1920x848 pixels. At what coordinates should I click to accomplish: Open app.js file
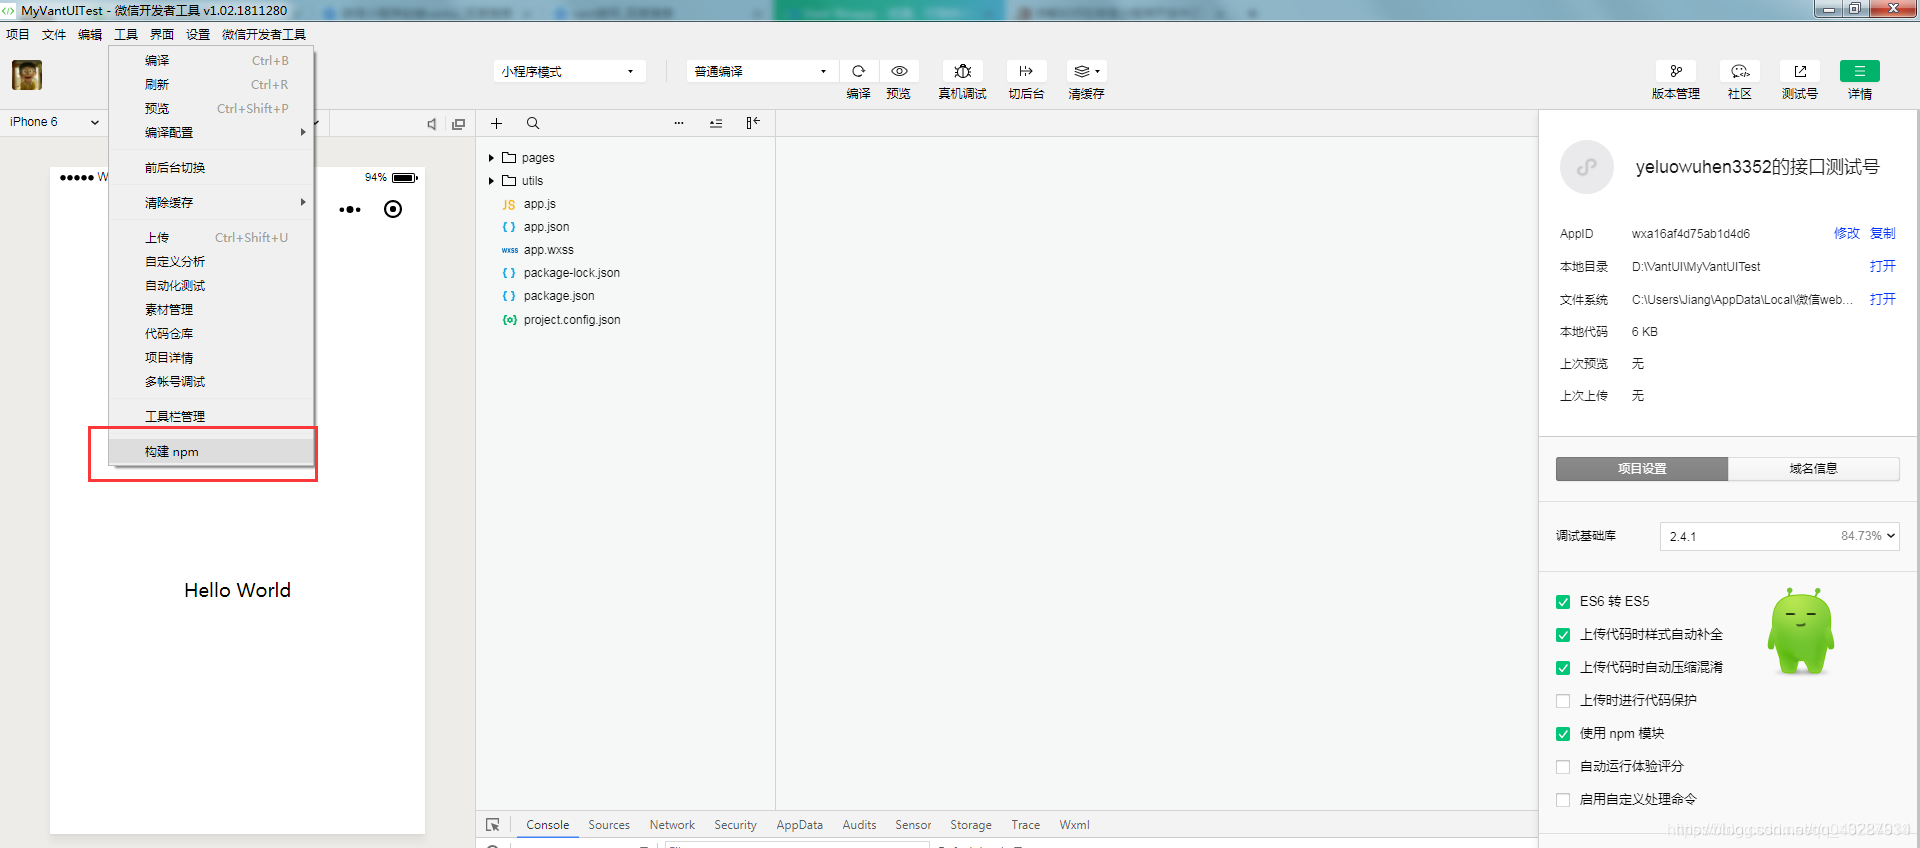pyautogui.click(x=540, y=204)
